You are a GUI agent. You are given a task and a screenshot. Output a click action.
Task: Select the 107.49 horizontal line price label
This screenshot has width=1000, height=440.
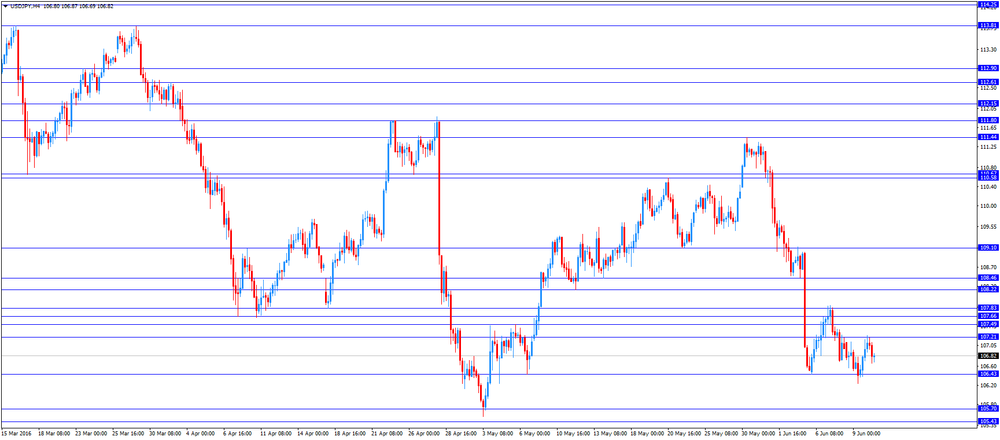point(988,325)
